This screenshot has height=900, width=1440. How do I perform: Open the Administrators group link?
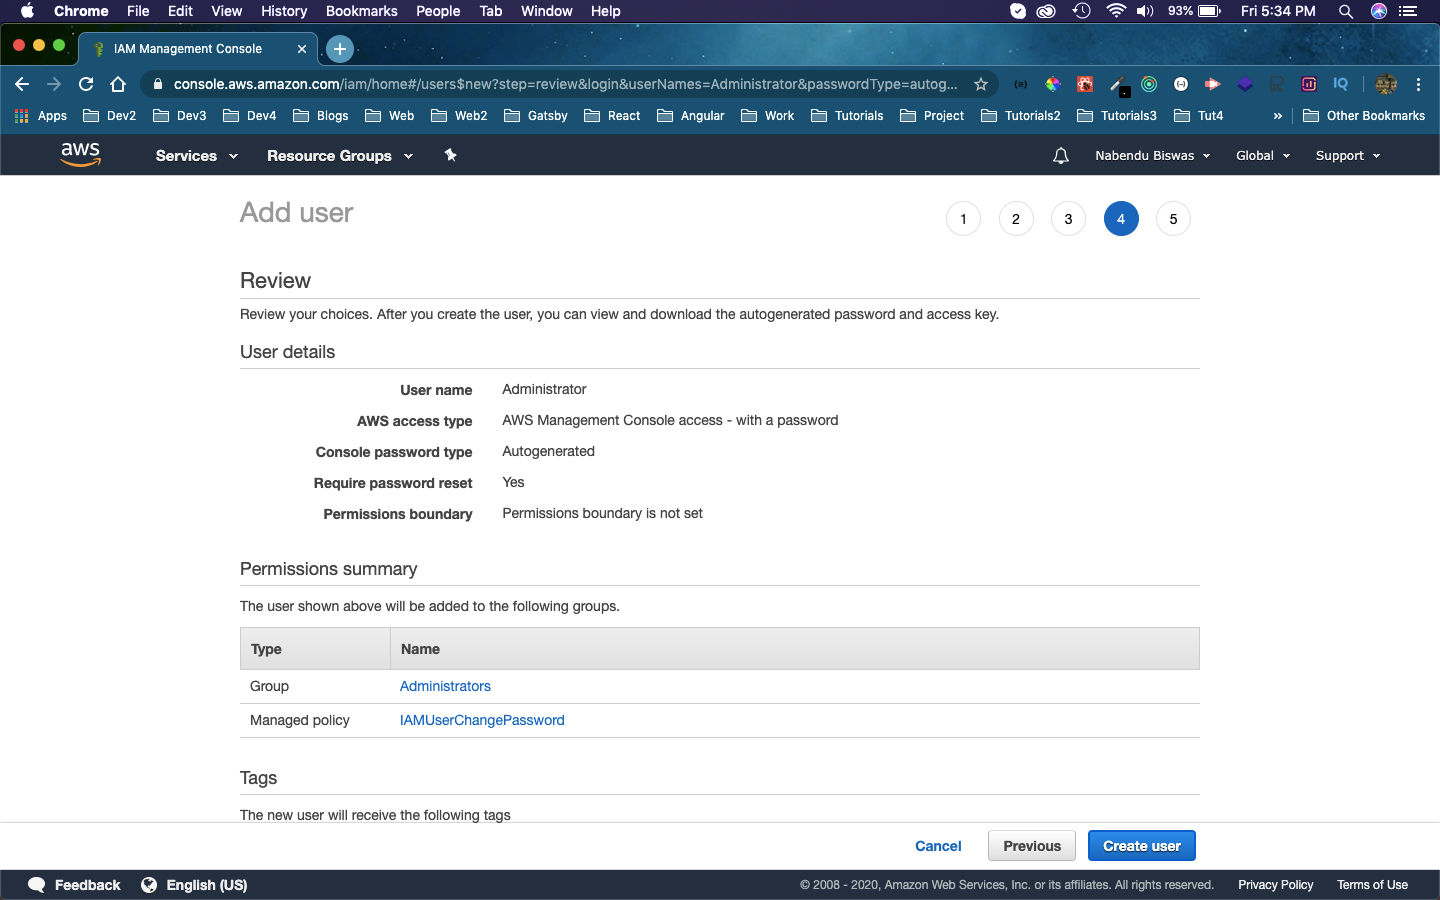coord(445,686)
